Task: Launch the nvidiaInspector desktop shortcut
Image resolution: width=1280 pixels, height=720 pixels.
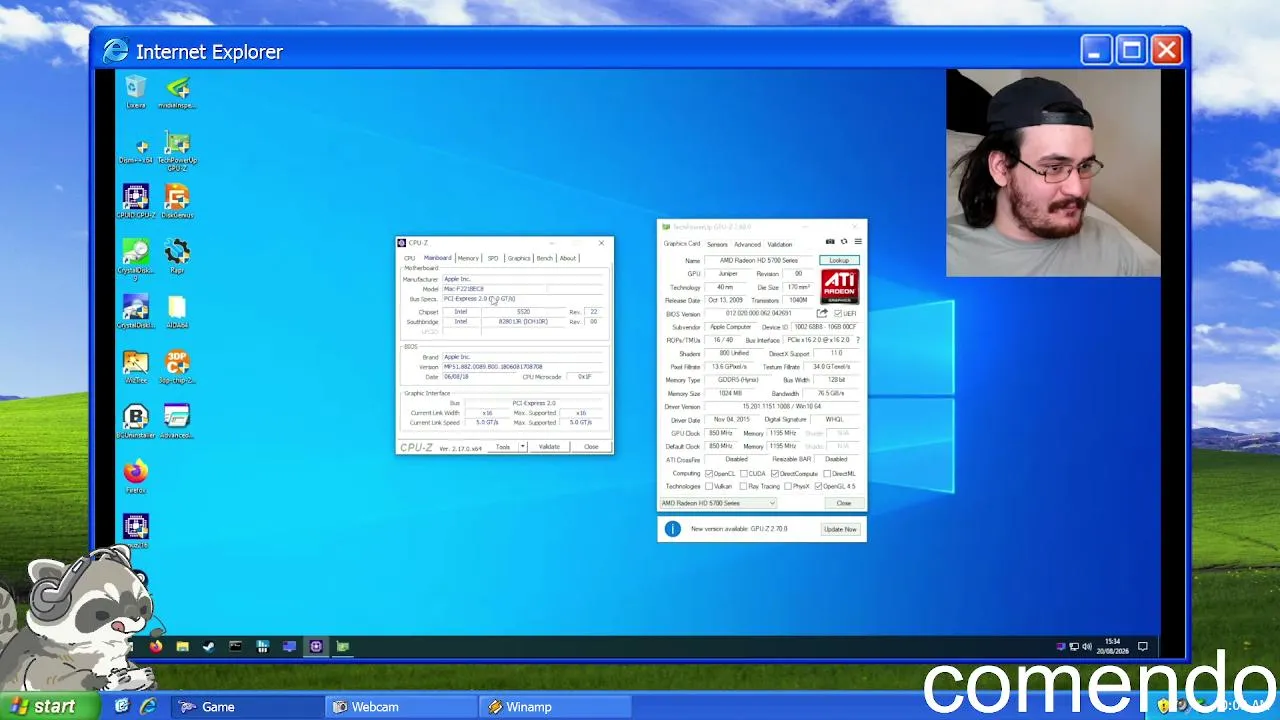Action: [177, 91]
